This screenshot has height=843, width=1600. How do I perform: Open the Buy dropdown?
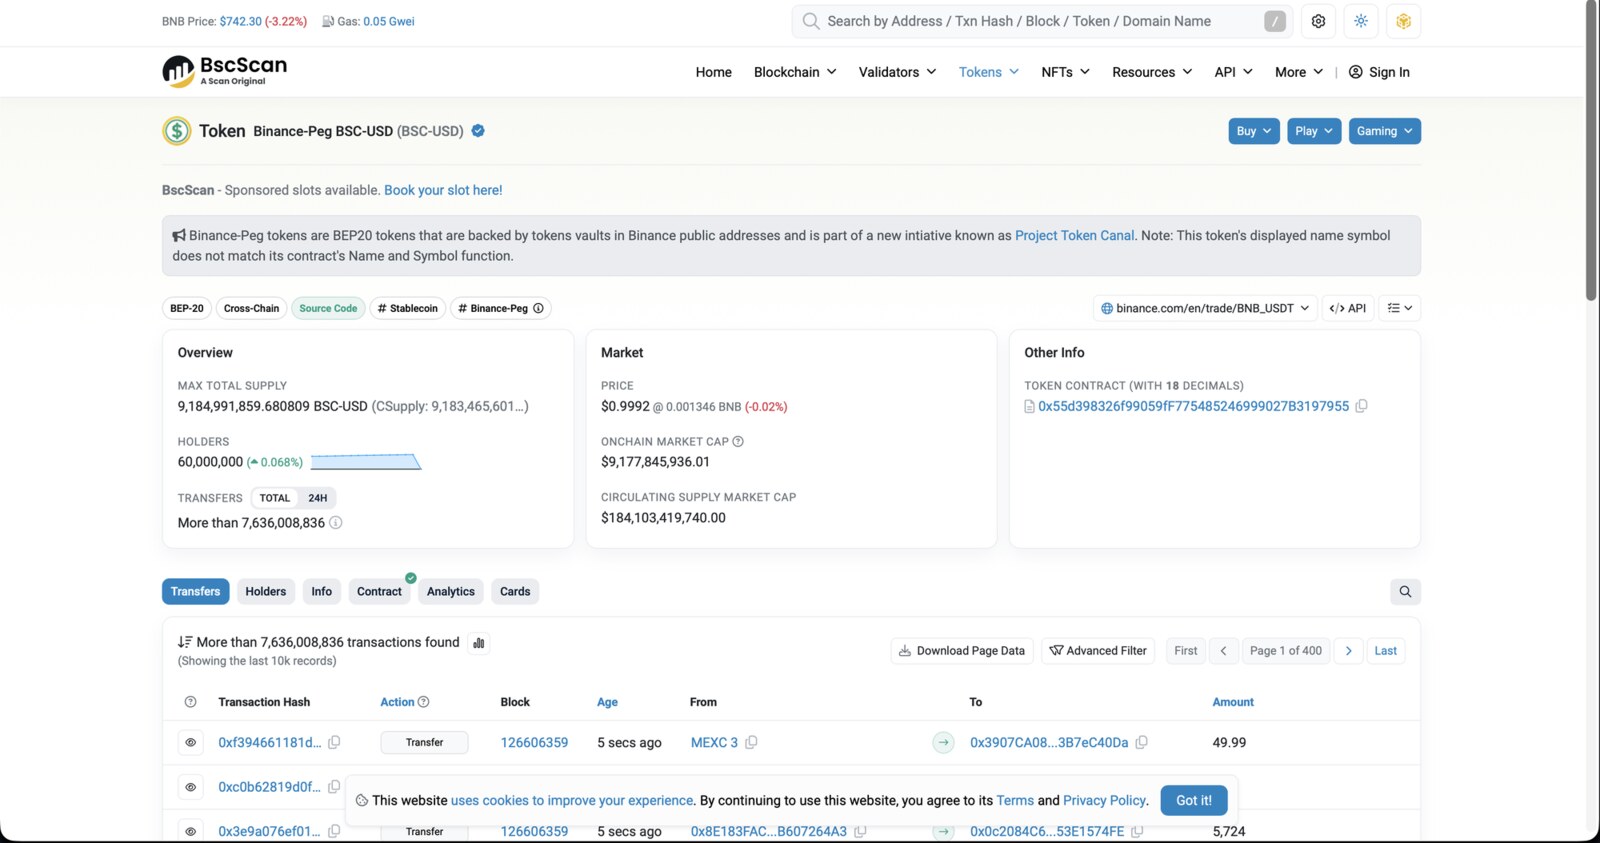pyautogui.click(x=1254, y=131)
